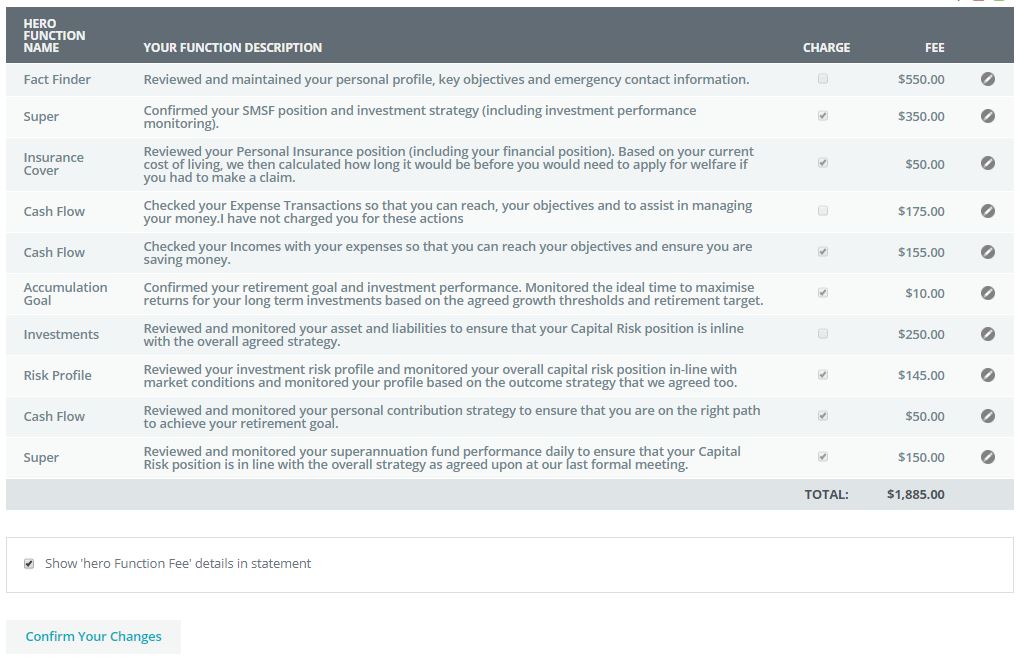Click the Your Function Description column header
The height and width of the screenshot is (659, 1022).
click(x=232, y=47)
